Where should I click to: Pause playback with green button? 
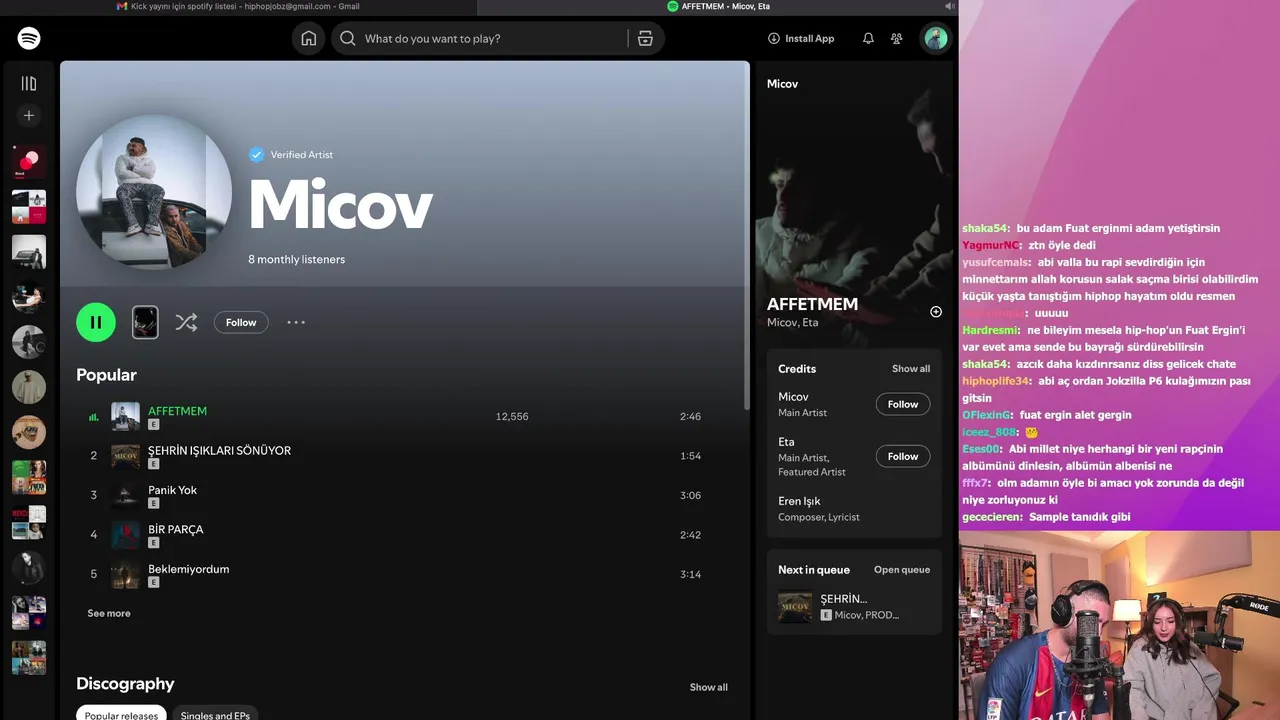tap(96, 322)
